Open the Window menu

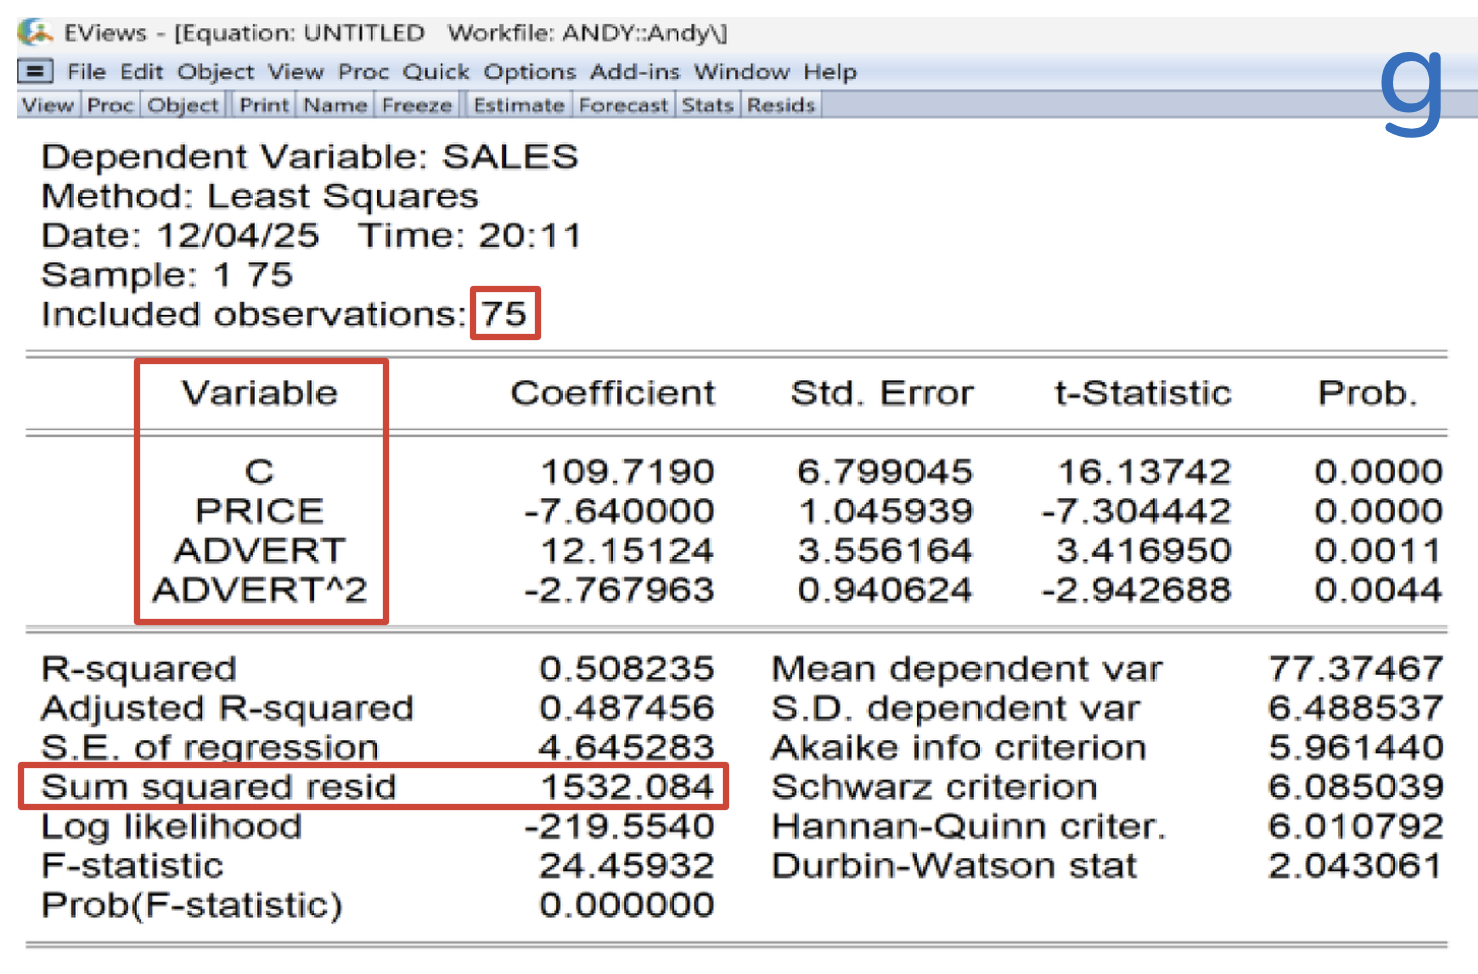741,72
